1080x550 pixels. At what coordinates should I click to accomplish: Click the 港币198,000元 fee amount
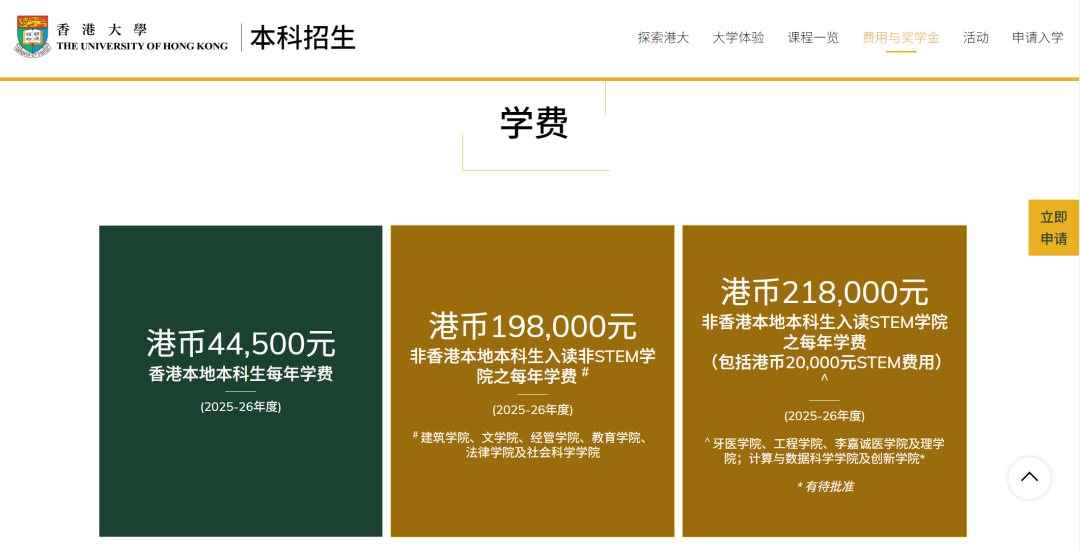[x=532, y=326]
